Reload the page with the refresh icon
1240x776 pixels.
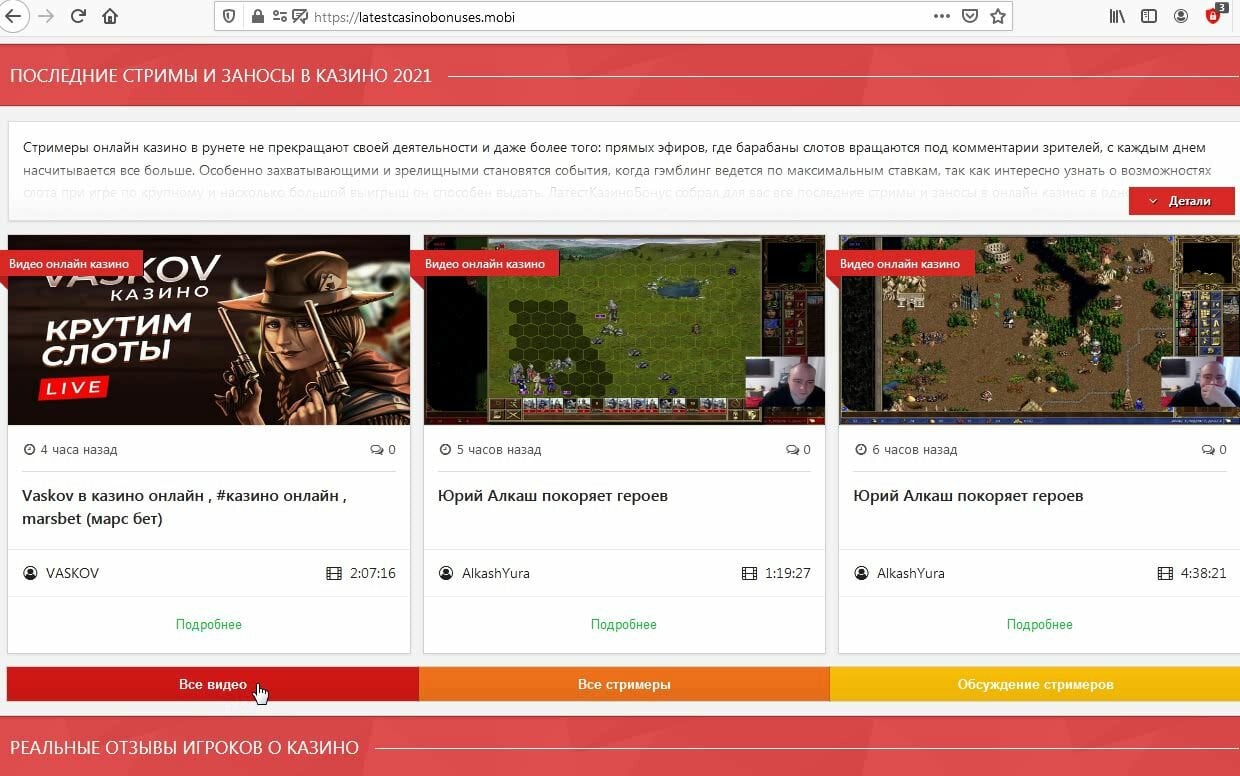[x=78, y=16]
